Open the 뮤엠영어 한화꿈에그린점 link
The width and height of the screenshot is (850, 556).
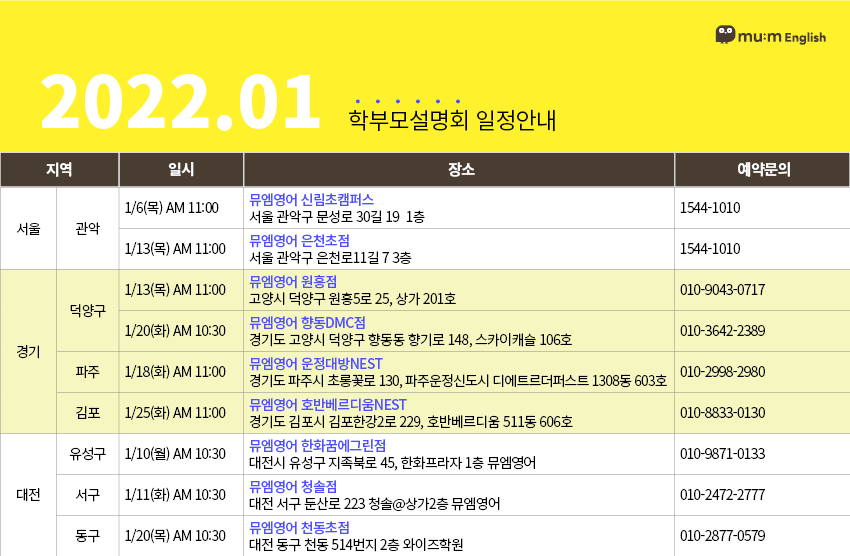[317, 446]
